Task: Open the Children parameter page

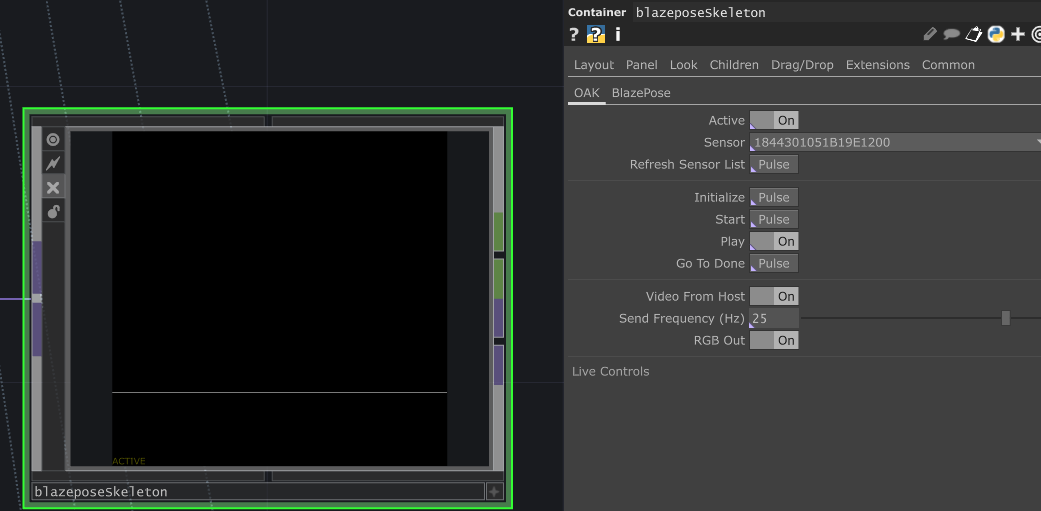Action: pos(734,65)
